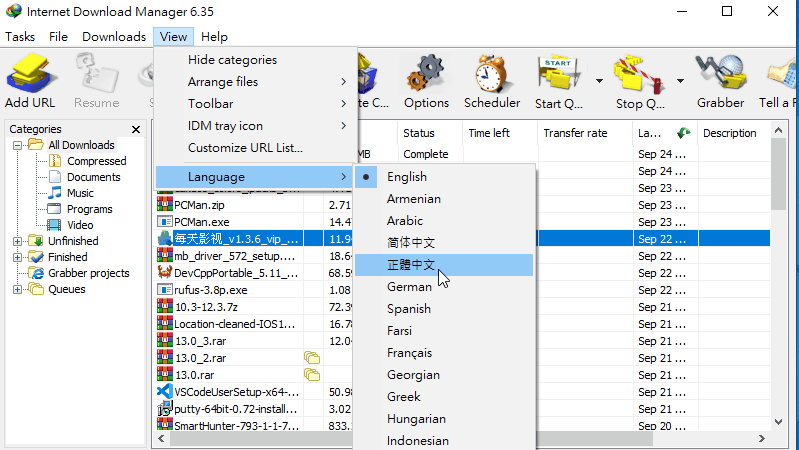Click the putty-64bit installer icon
The image size is (799, 450).
coord(165,408)
